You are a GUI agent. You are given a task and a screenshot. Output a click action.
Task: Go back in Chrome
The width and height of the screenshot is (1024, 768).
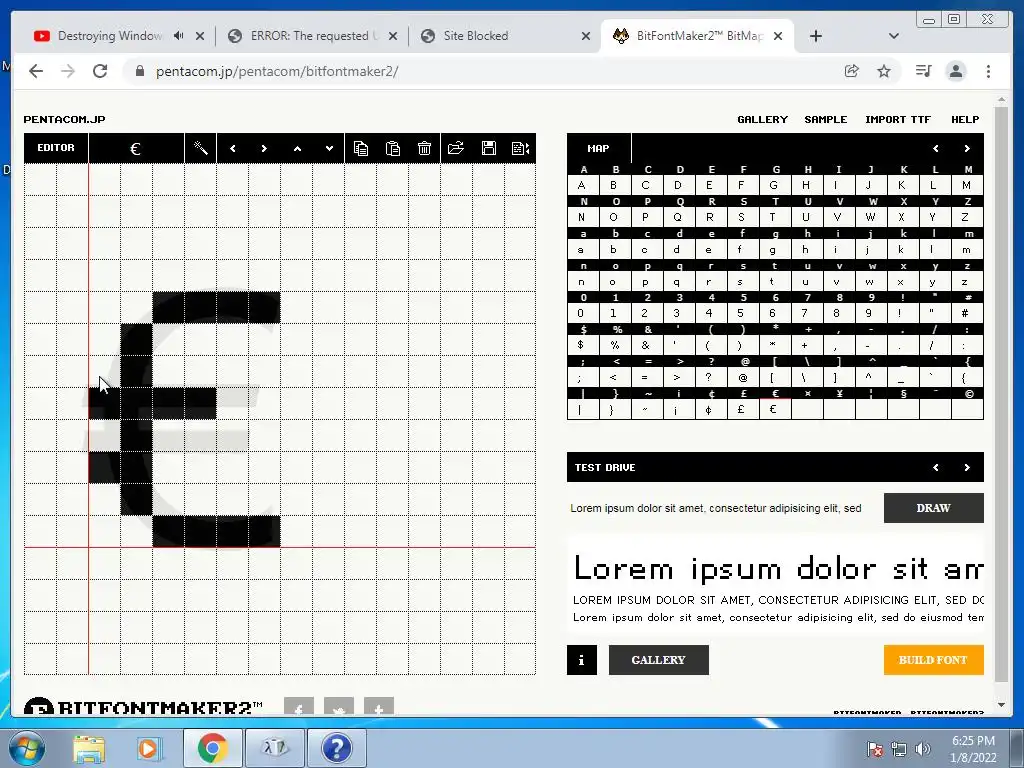click(36, 71)
